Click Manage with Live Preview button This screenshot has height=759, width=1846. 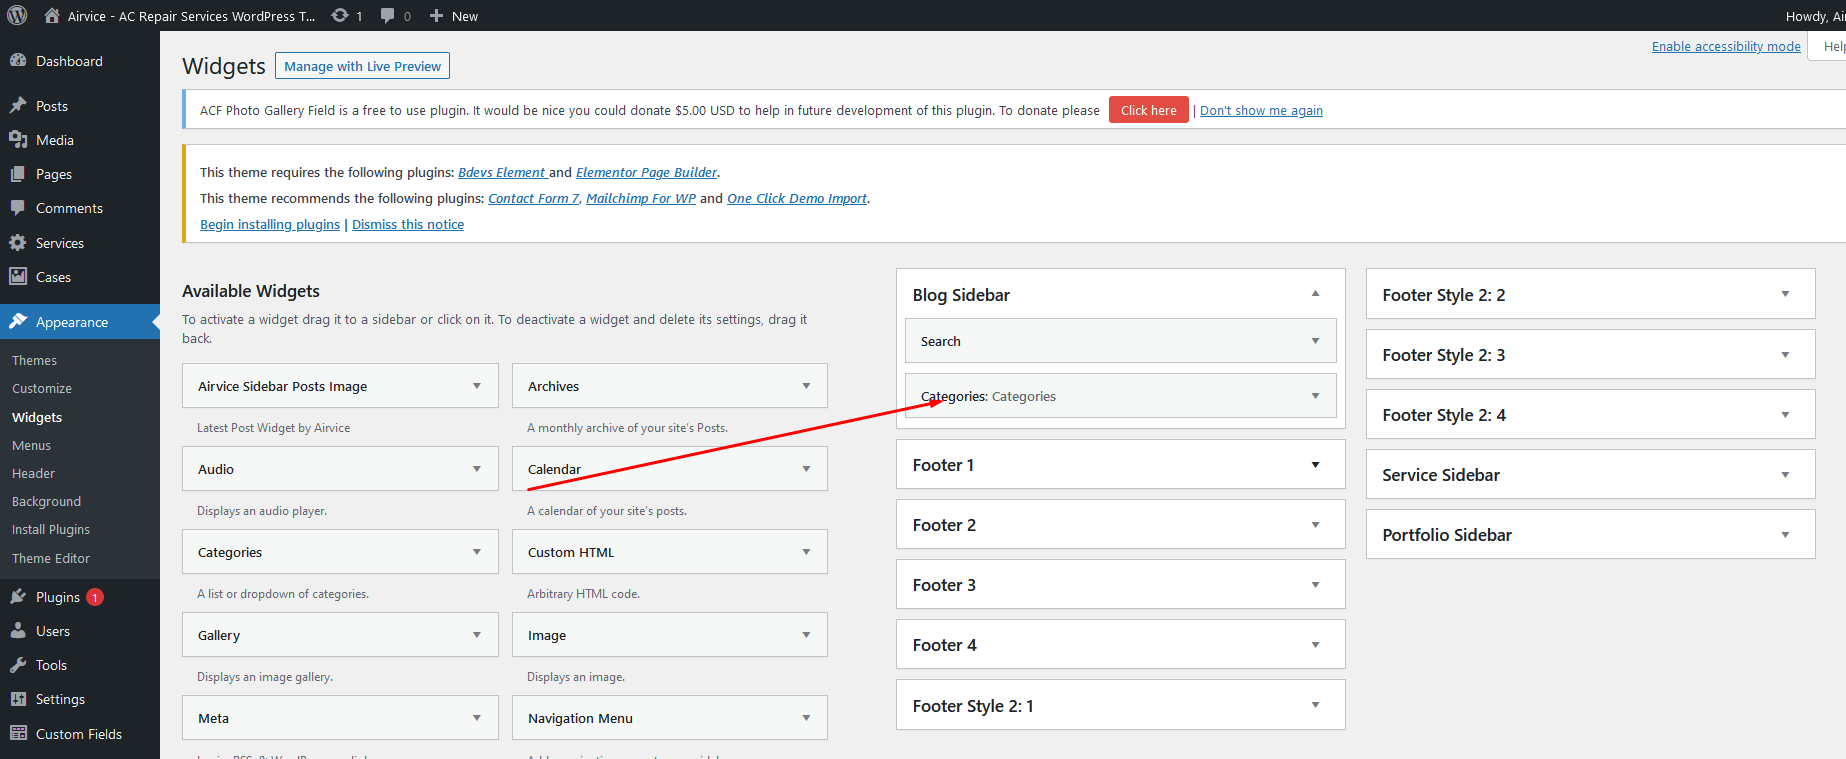click(362, 66)
